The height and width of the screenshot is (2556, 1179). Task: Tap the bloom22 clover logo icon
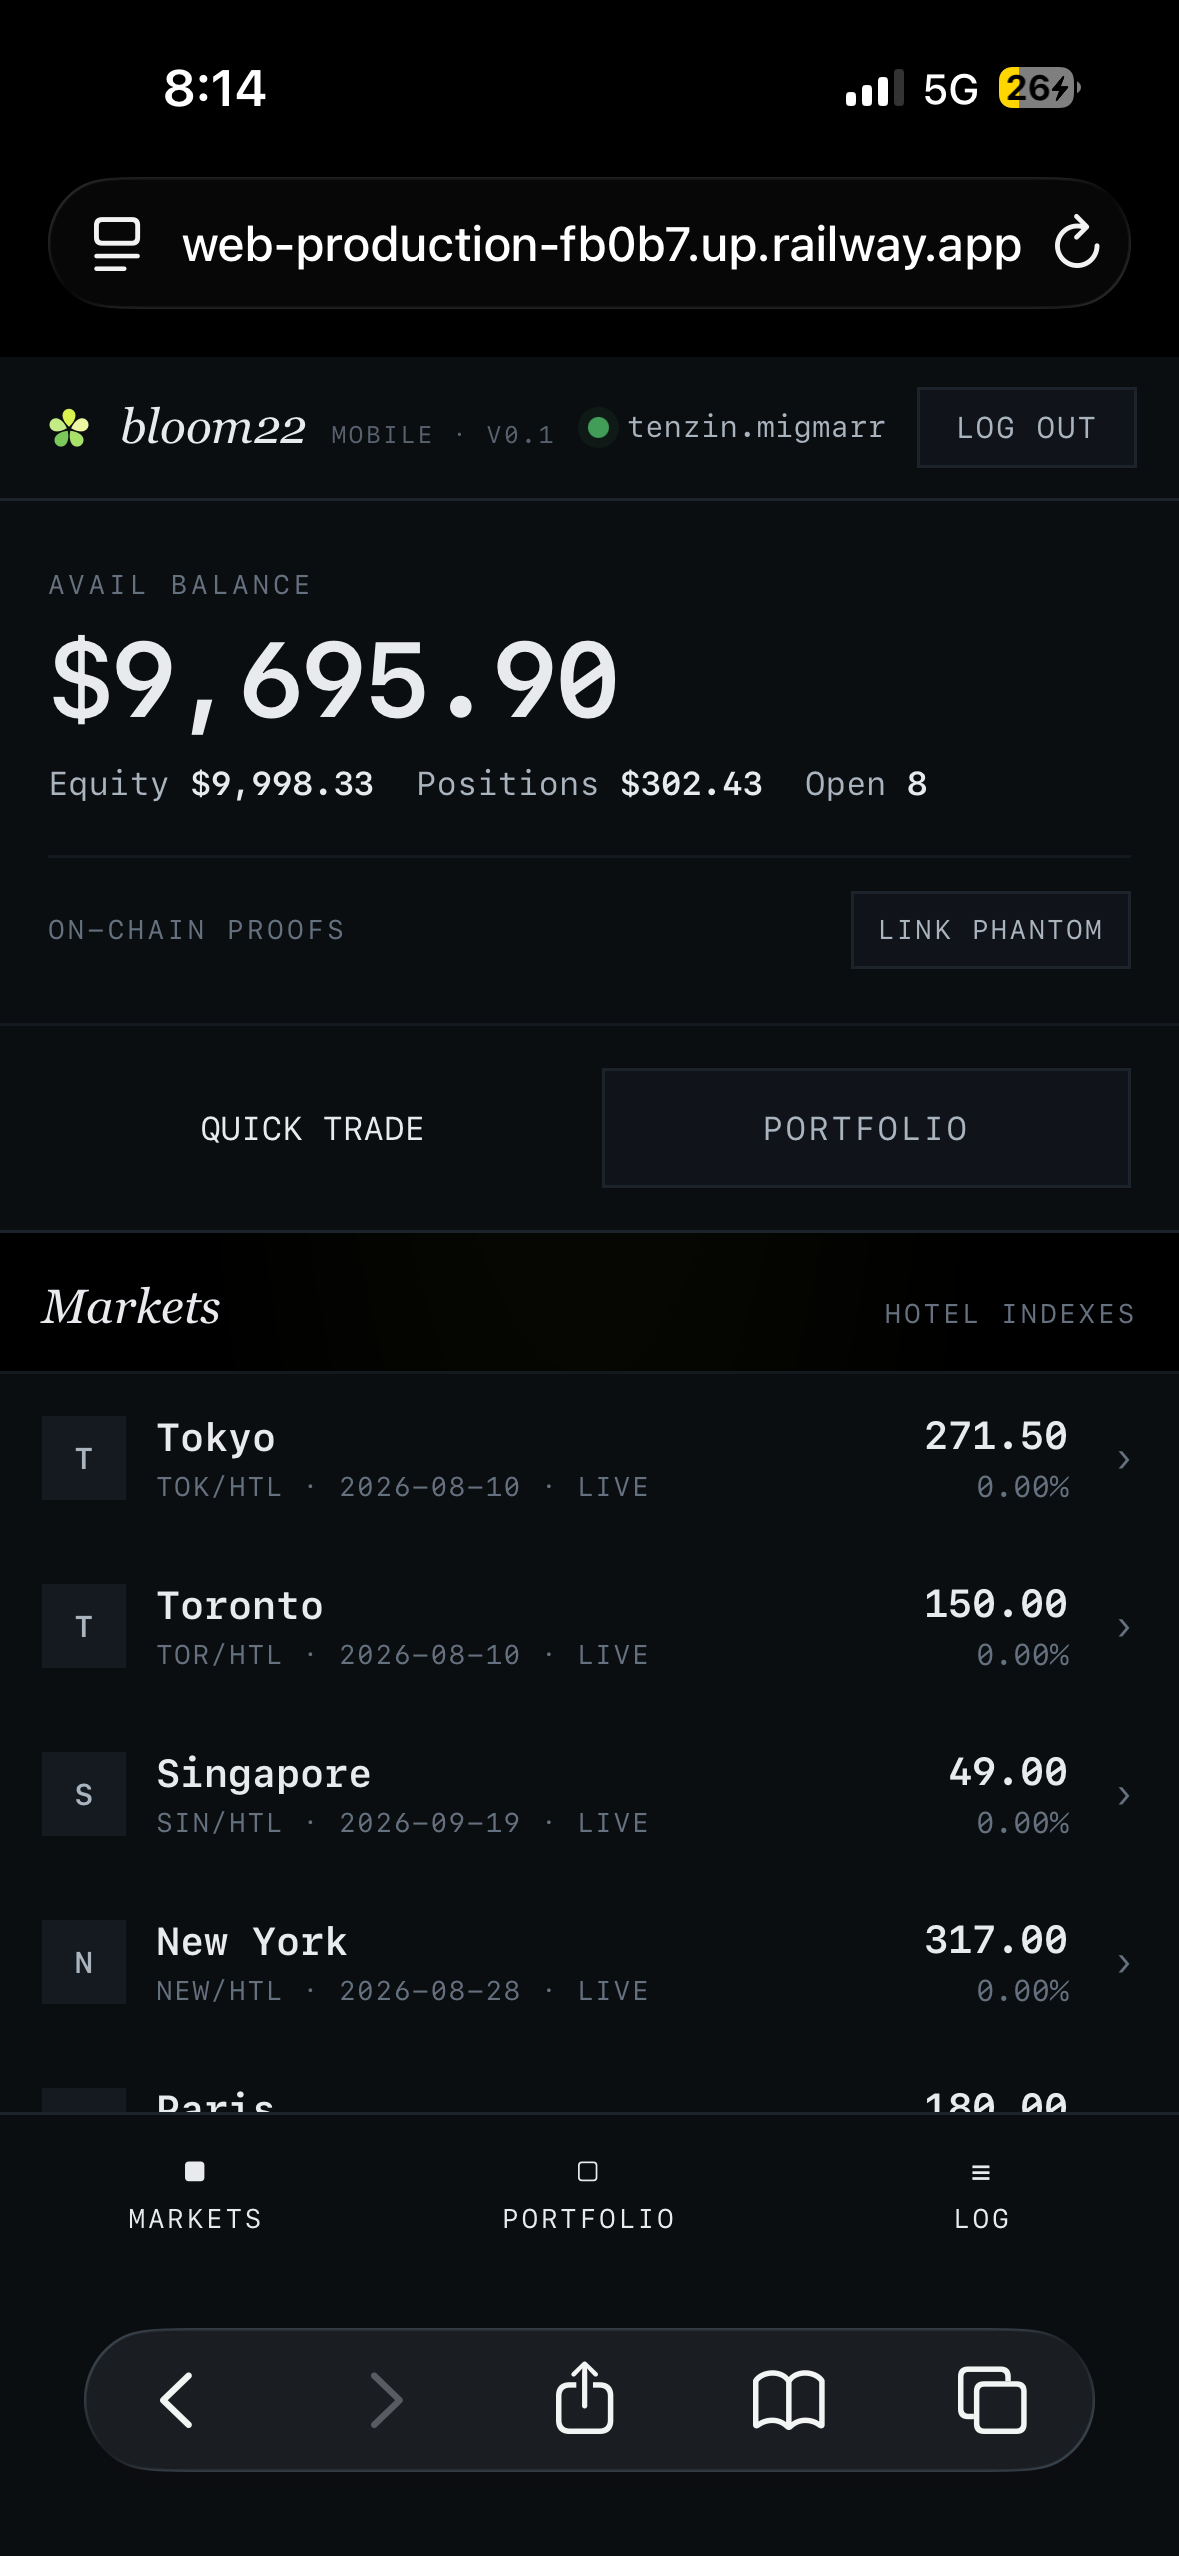(69, 428)
